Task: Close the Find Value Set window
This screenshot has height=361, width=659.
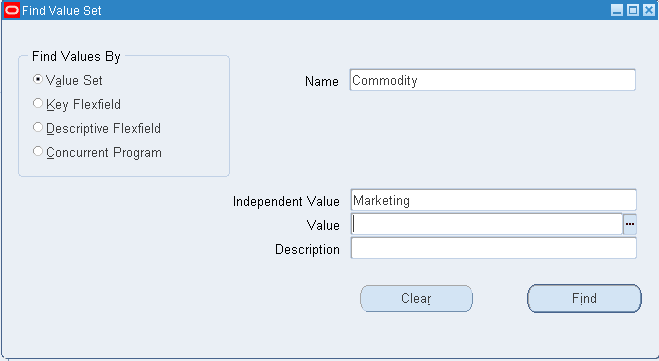Action: pos(648,11)
